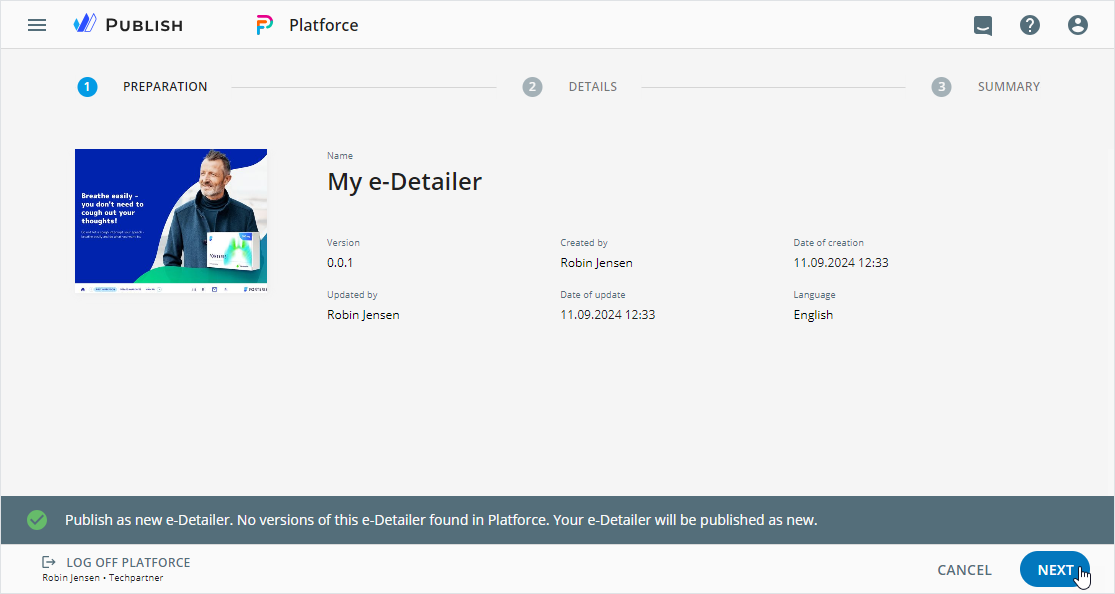The image size is (1115, 594).
Task: Click the publish as new notification message
Action: 440,520
